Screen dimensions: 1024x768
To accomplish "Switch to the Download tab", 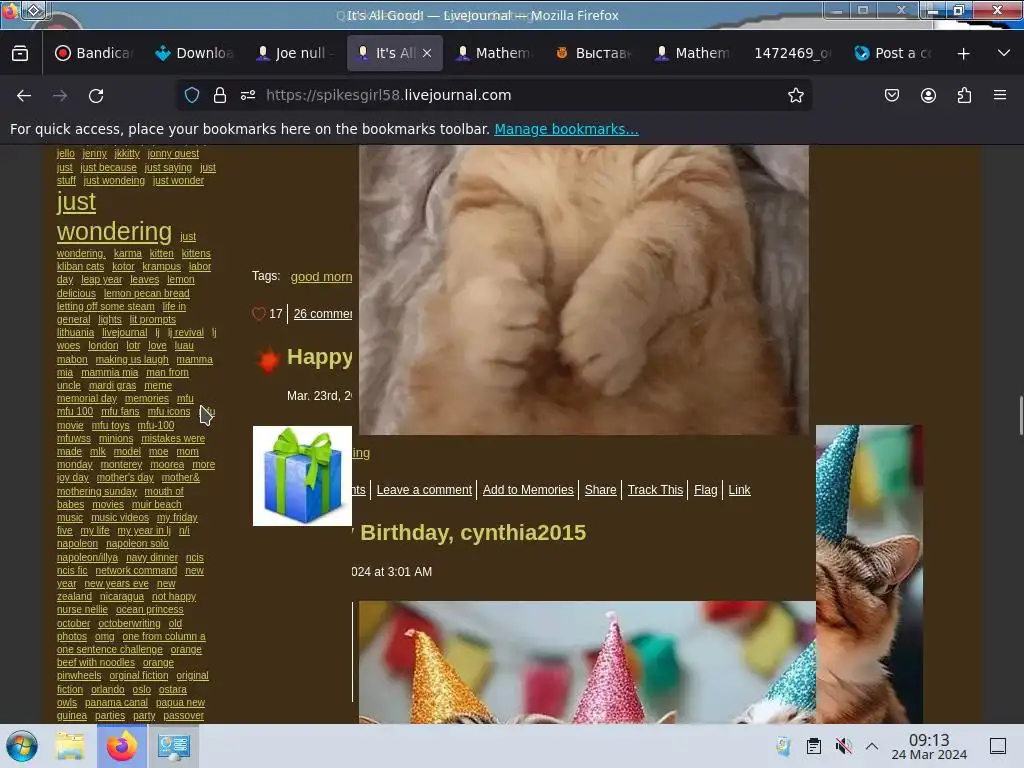I will point(194,54).
